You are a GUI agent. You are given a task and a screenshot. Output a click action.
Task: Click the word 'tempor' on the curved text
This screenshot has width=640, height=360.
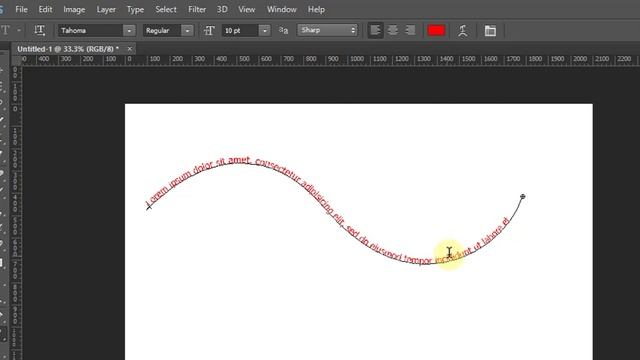(x=418, y=259)
